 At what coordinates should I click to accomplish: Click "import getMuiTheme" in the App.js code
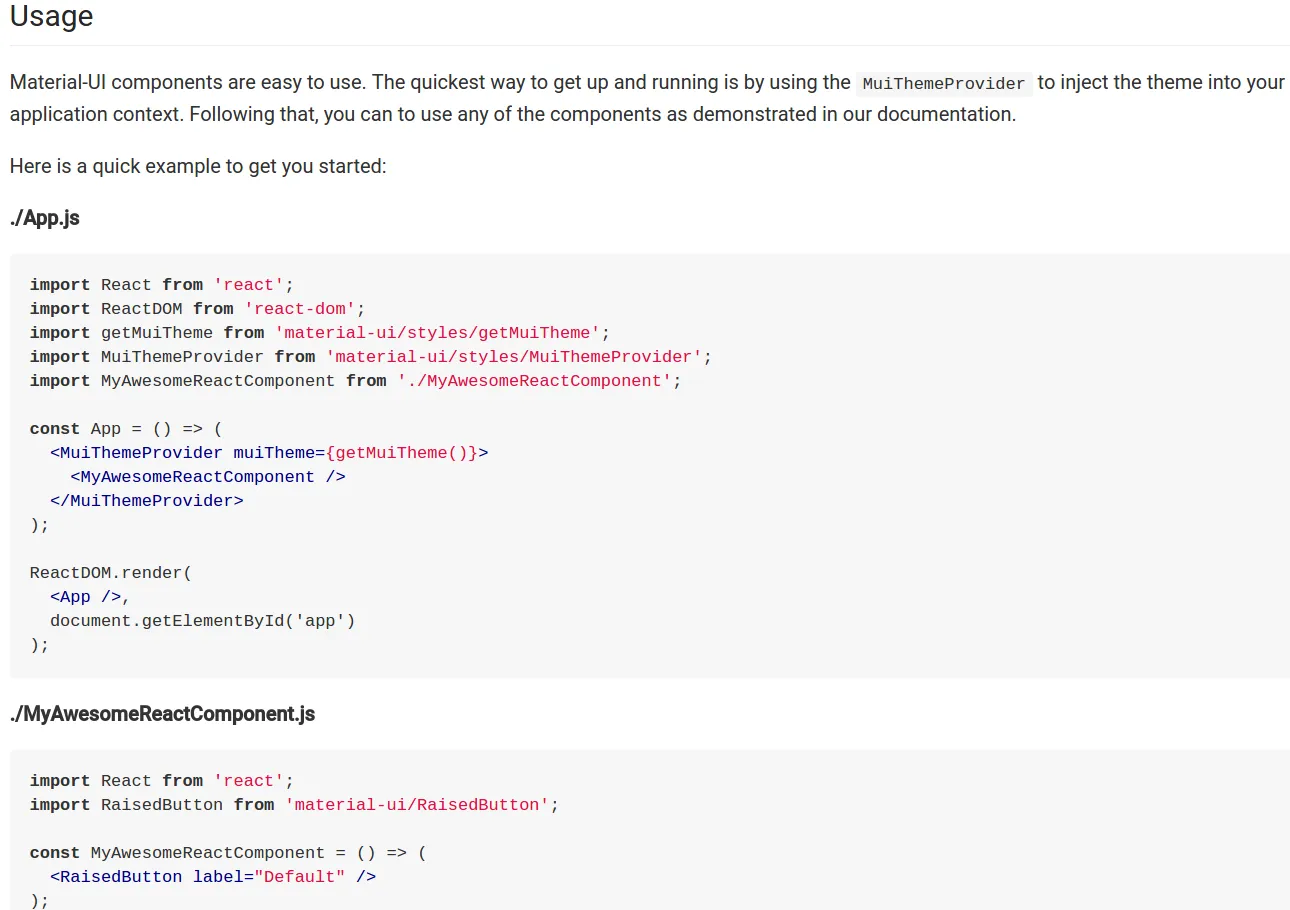(x=121, y=333)
